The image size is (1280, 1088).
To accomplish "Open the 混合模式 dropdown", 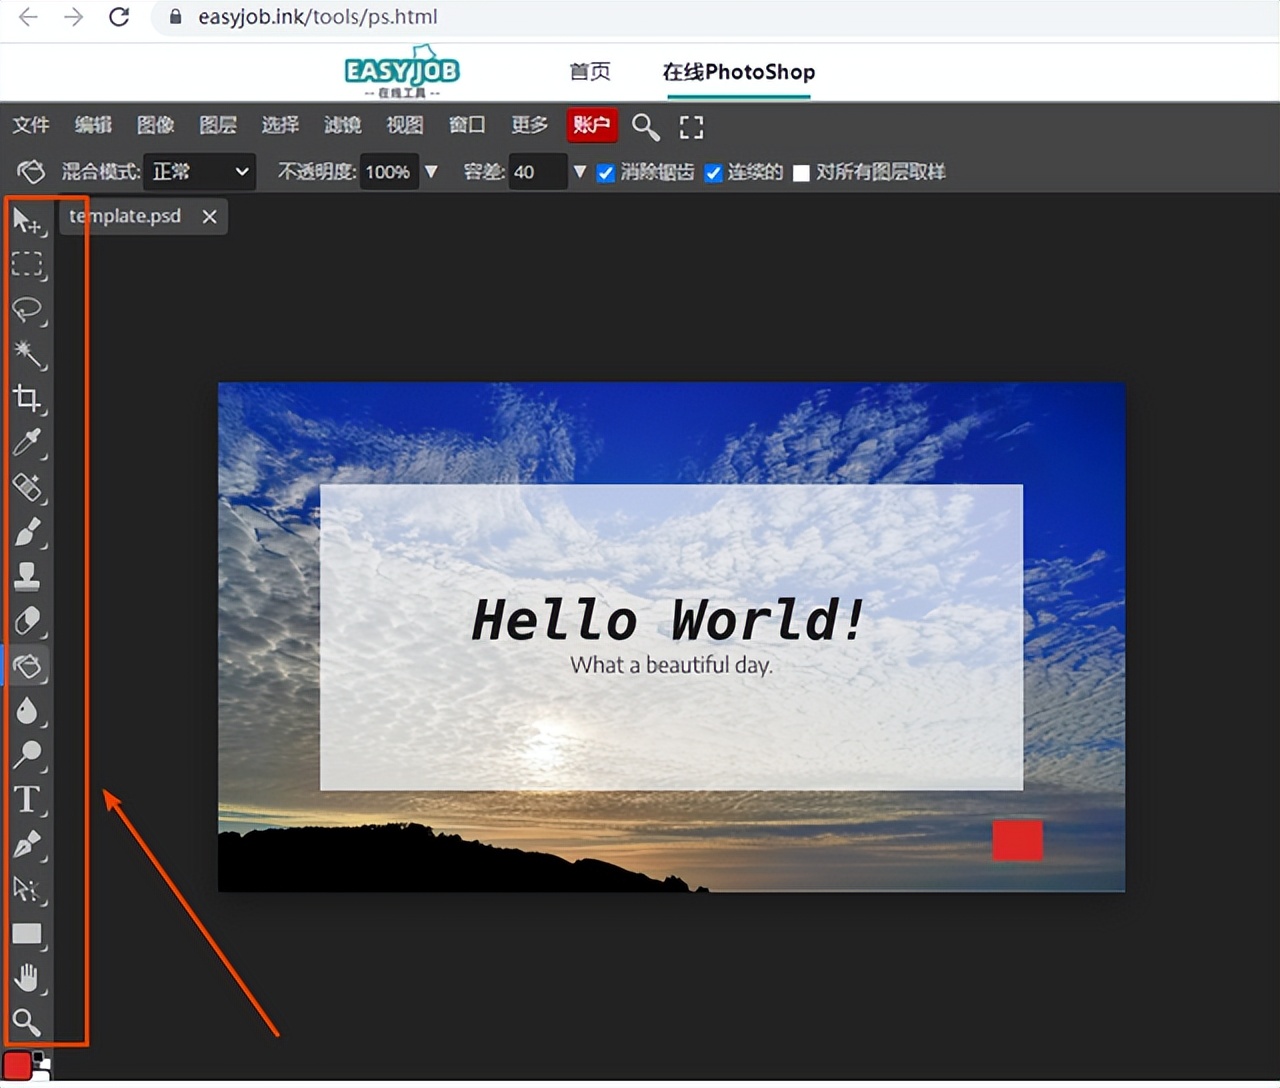I will click(x=198, y=171).
